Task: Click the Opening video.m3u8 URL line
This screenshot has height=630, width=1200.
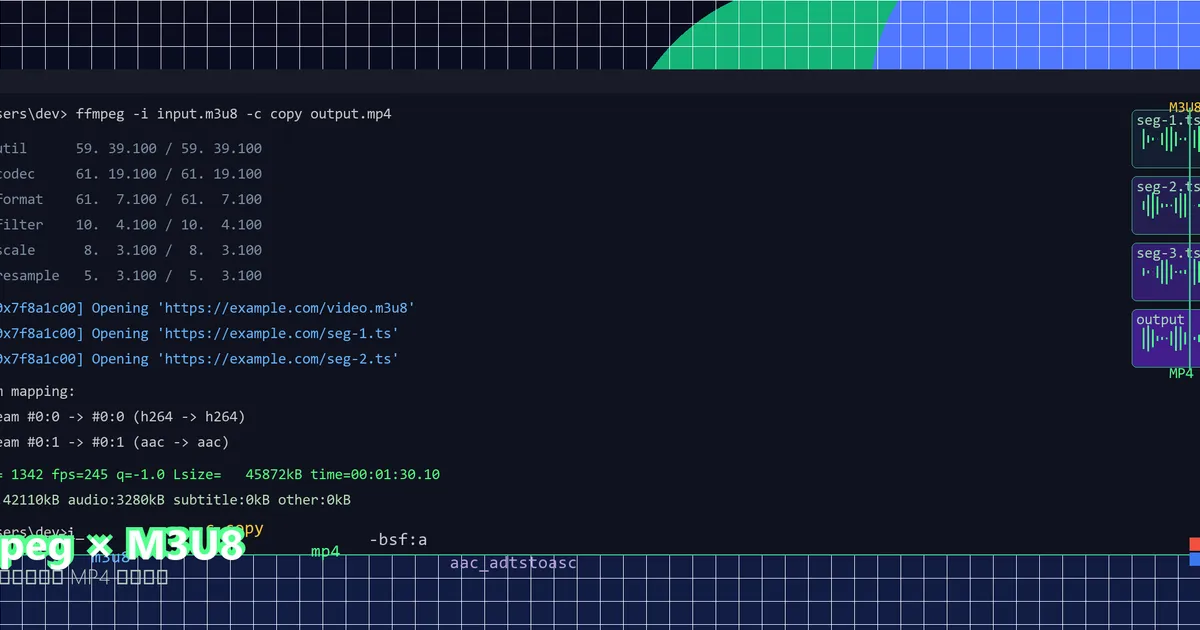Action: coord(207,308)
